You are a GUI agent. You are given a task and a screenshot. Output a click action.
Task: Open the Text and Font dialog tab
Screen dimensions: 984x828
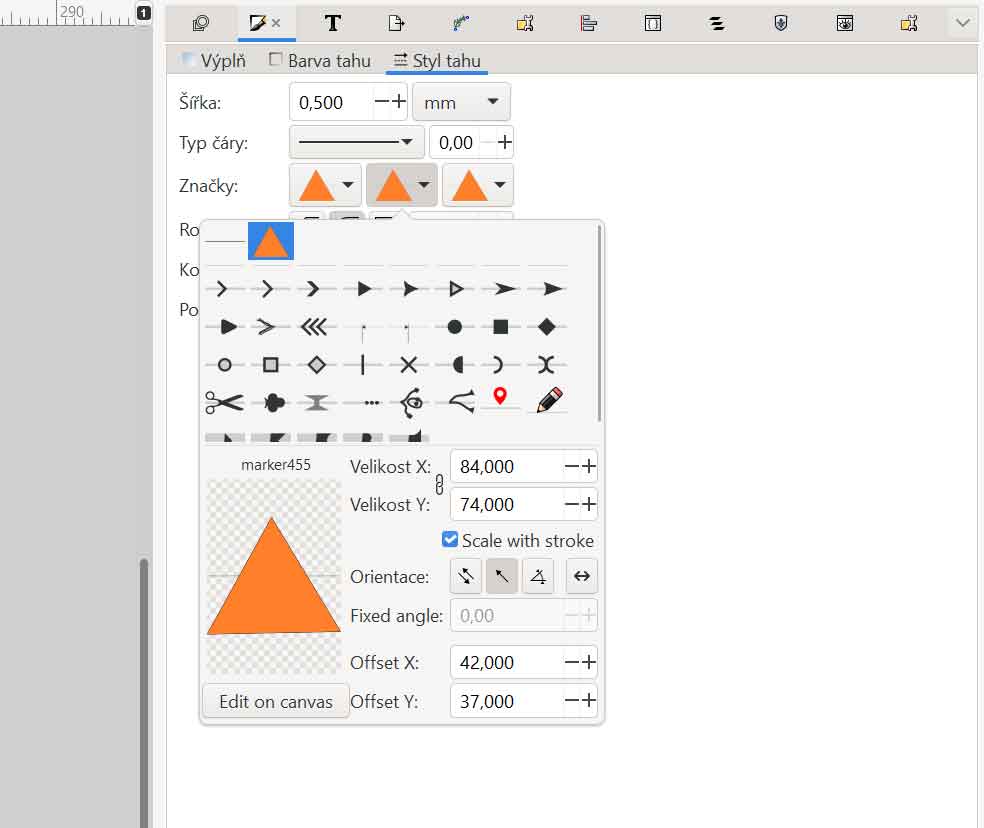pyautogui.click(x=333, y=23)
